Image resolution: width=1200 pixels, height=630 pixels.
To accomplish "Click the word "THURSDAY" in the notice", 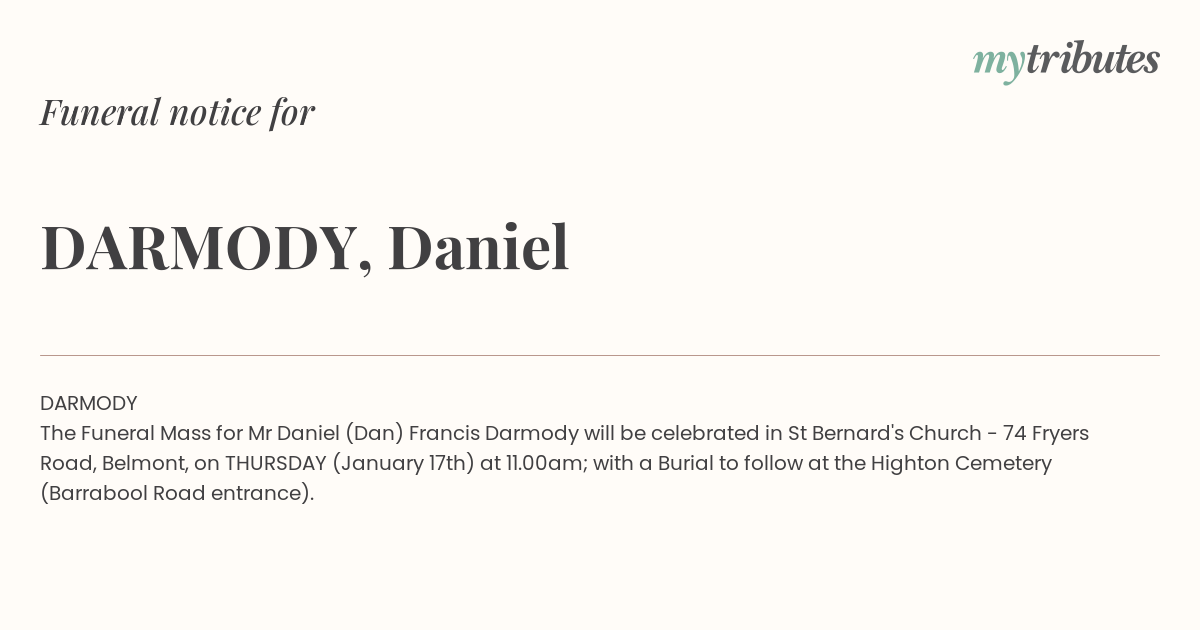I will [276, 463].
